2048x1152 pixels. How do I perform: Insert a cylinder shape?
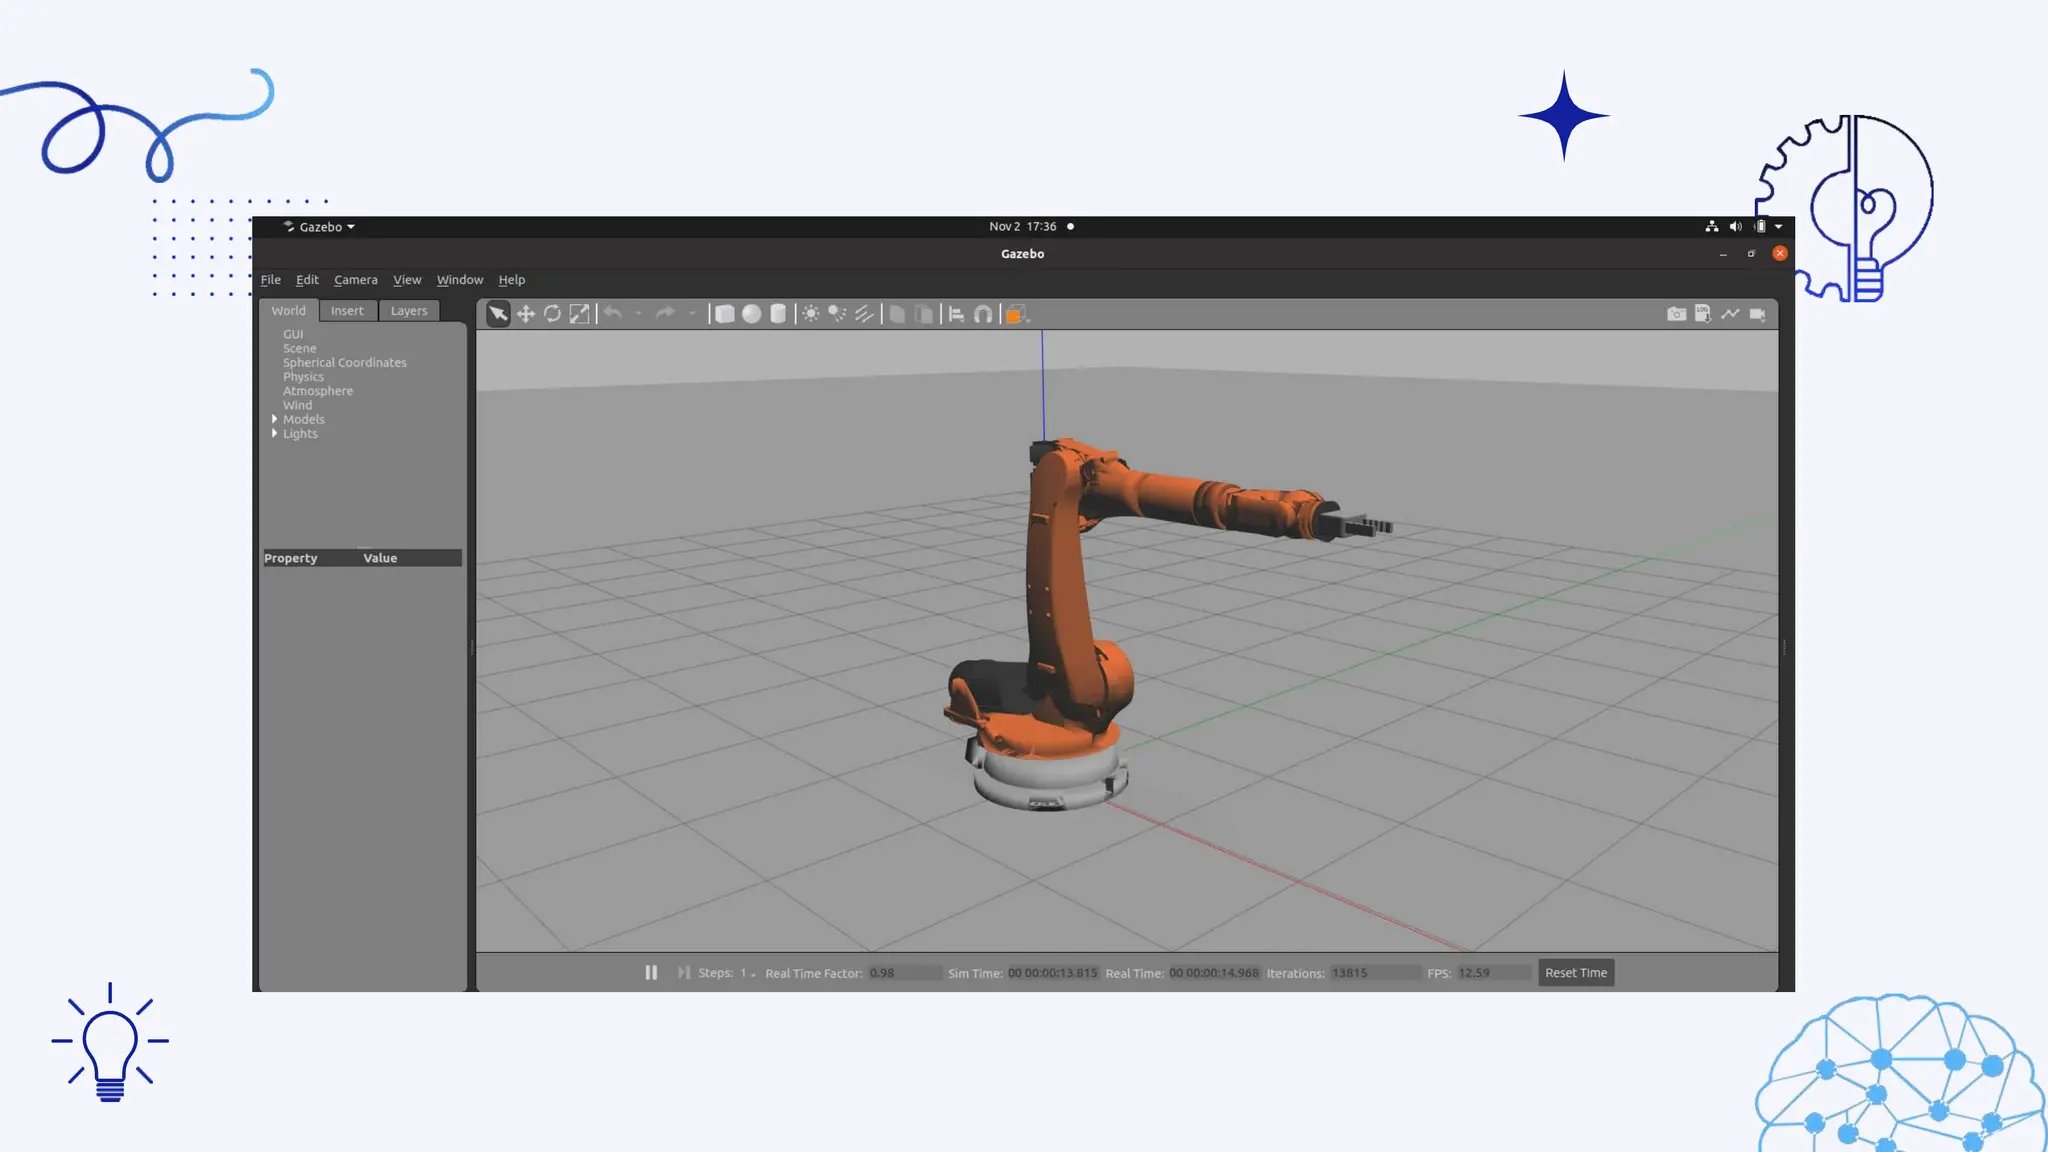[778, 314]
